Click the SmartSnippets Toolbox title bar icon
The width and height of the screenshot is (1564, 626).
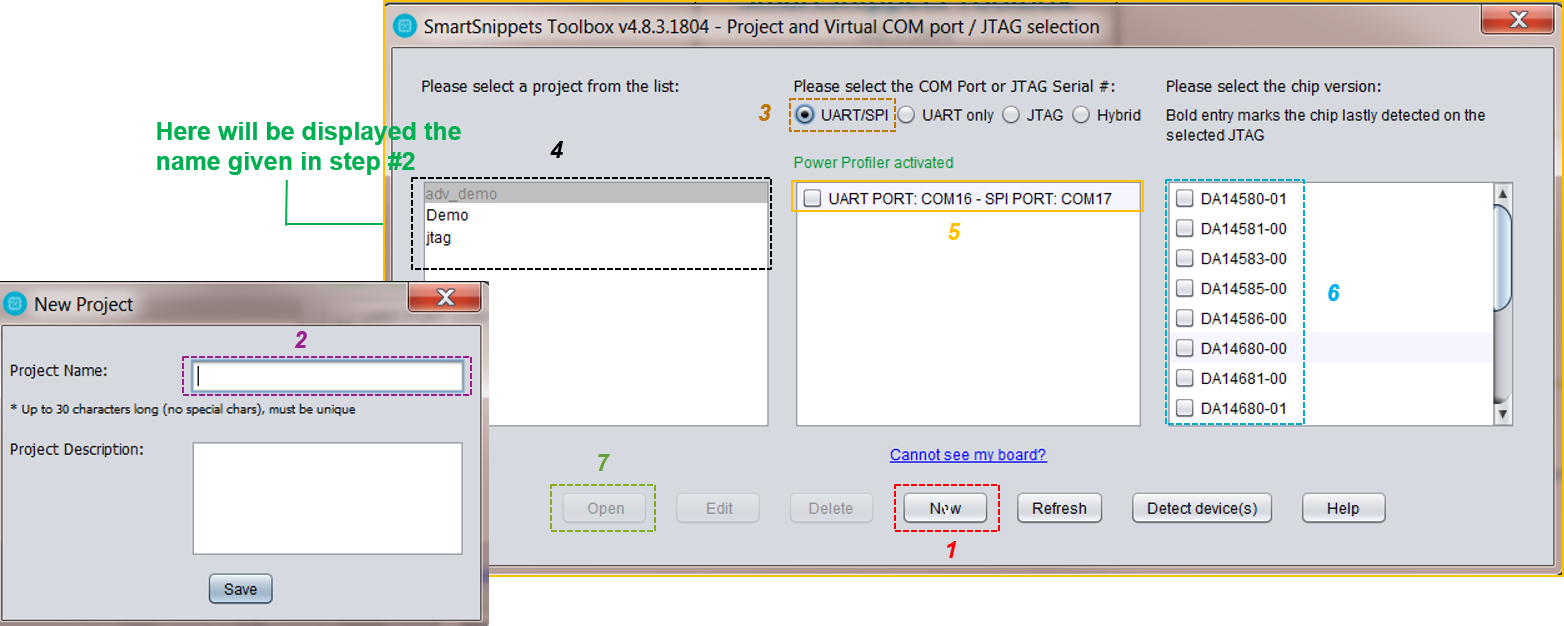404,26
